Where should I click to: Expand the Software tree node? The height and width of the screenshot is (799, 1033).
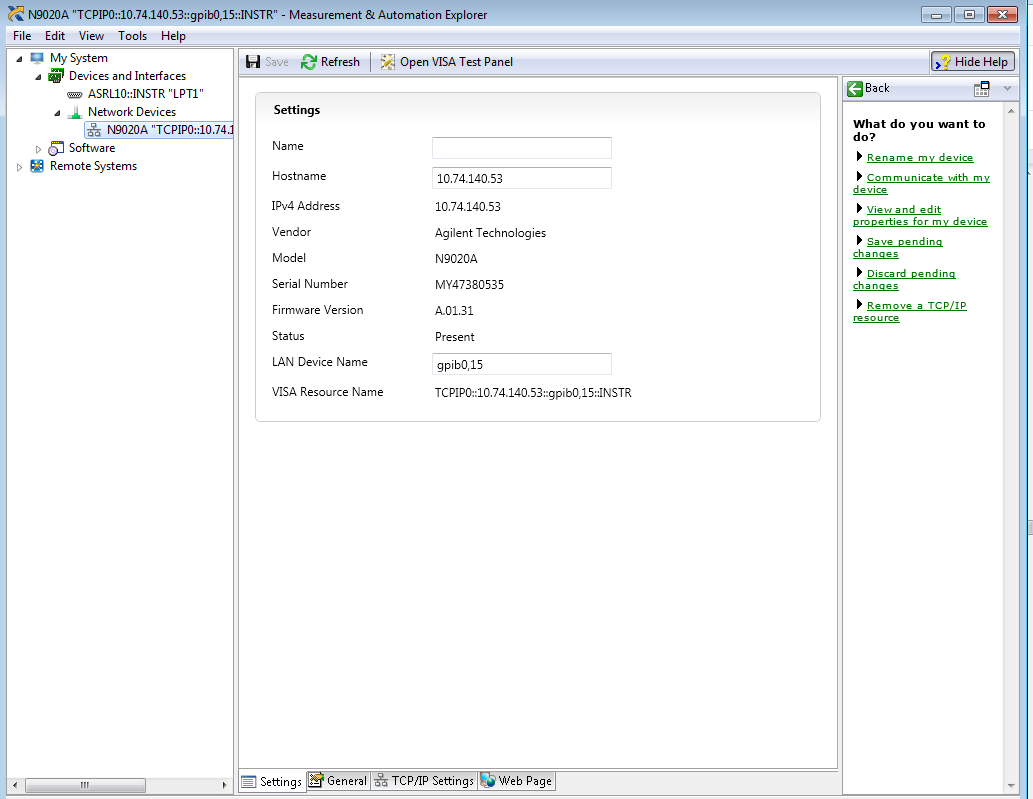[38, 150]
